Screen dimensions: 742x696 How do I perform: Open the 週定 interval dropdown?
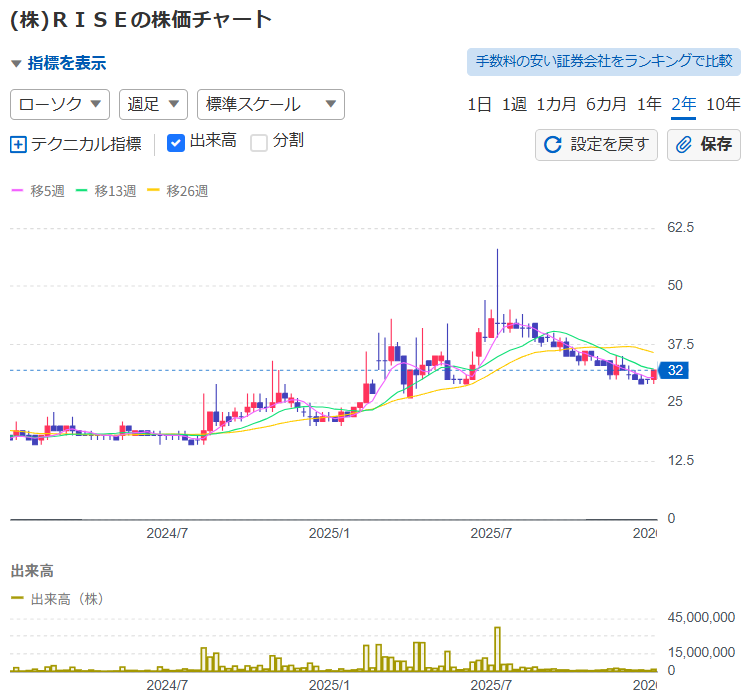pyautogui.click(x=153, y=104)
